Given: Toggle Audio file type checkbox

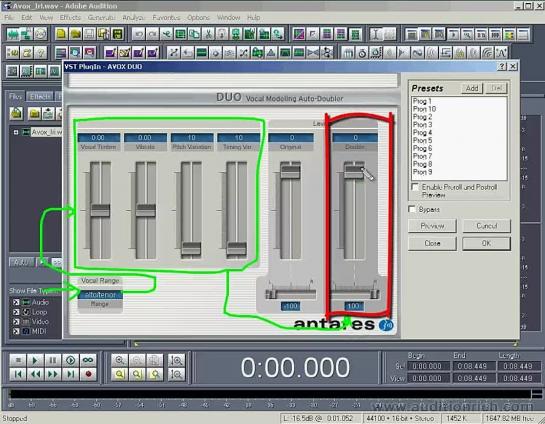Looking at the screenshot, I should [x=16, y=302].
